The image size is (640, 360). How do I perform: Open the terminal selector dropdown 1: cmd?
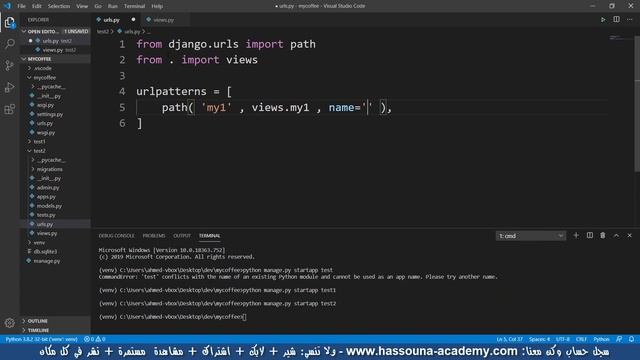click(531, 236)
